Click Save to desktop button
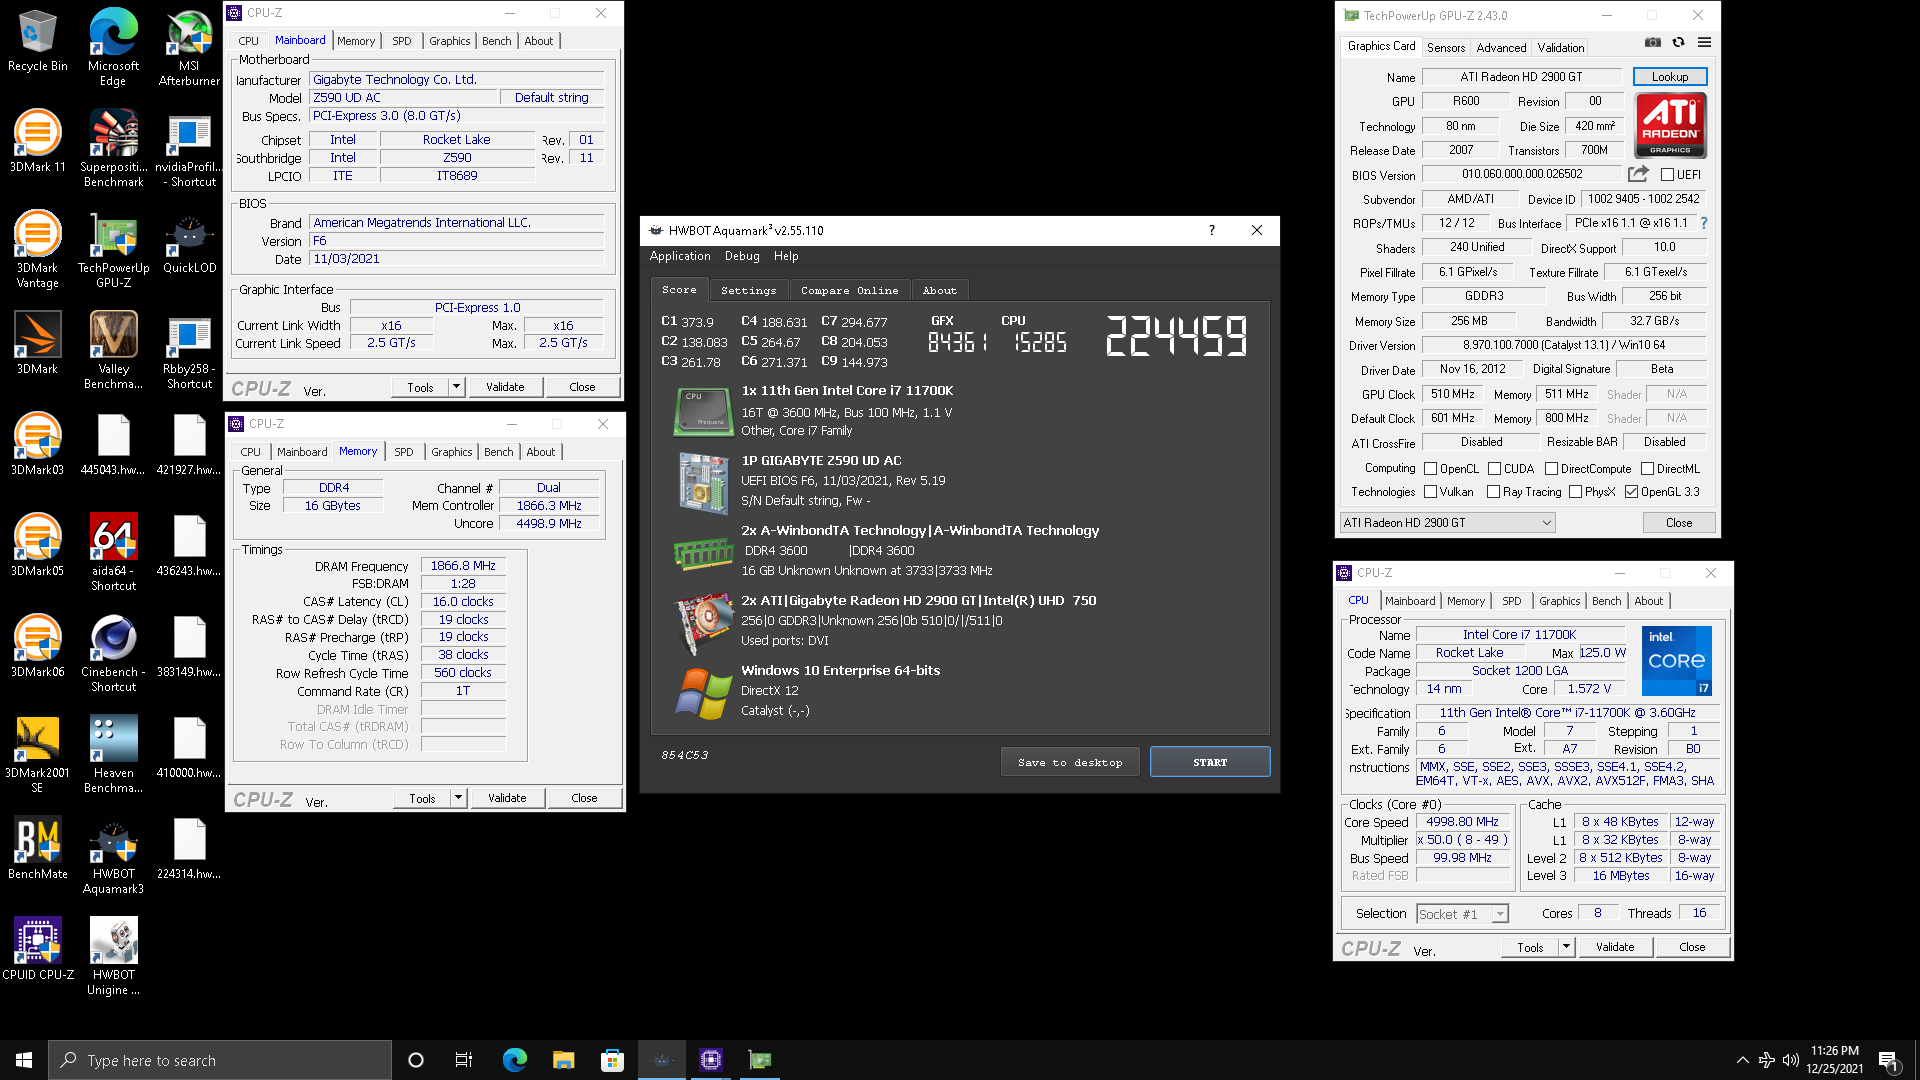 tap(1070, 762)
